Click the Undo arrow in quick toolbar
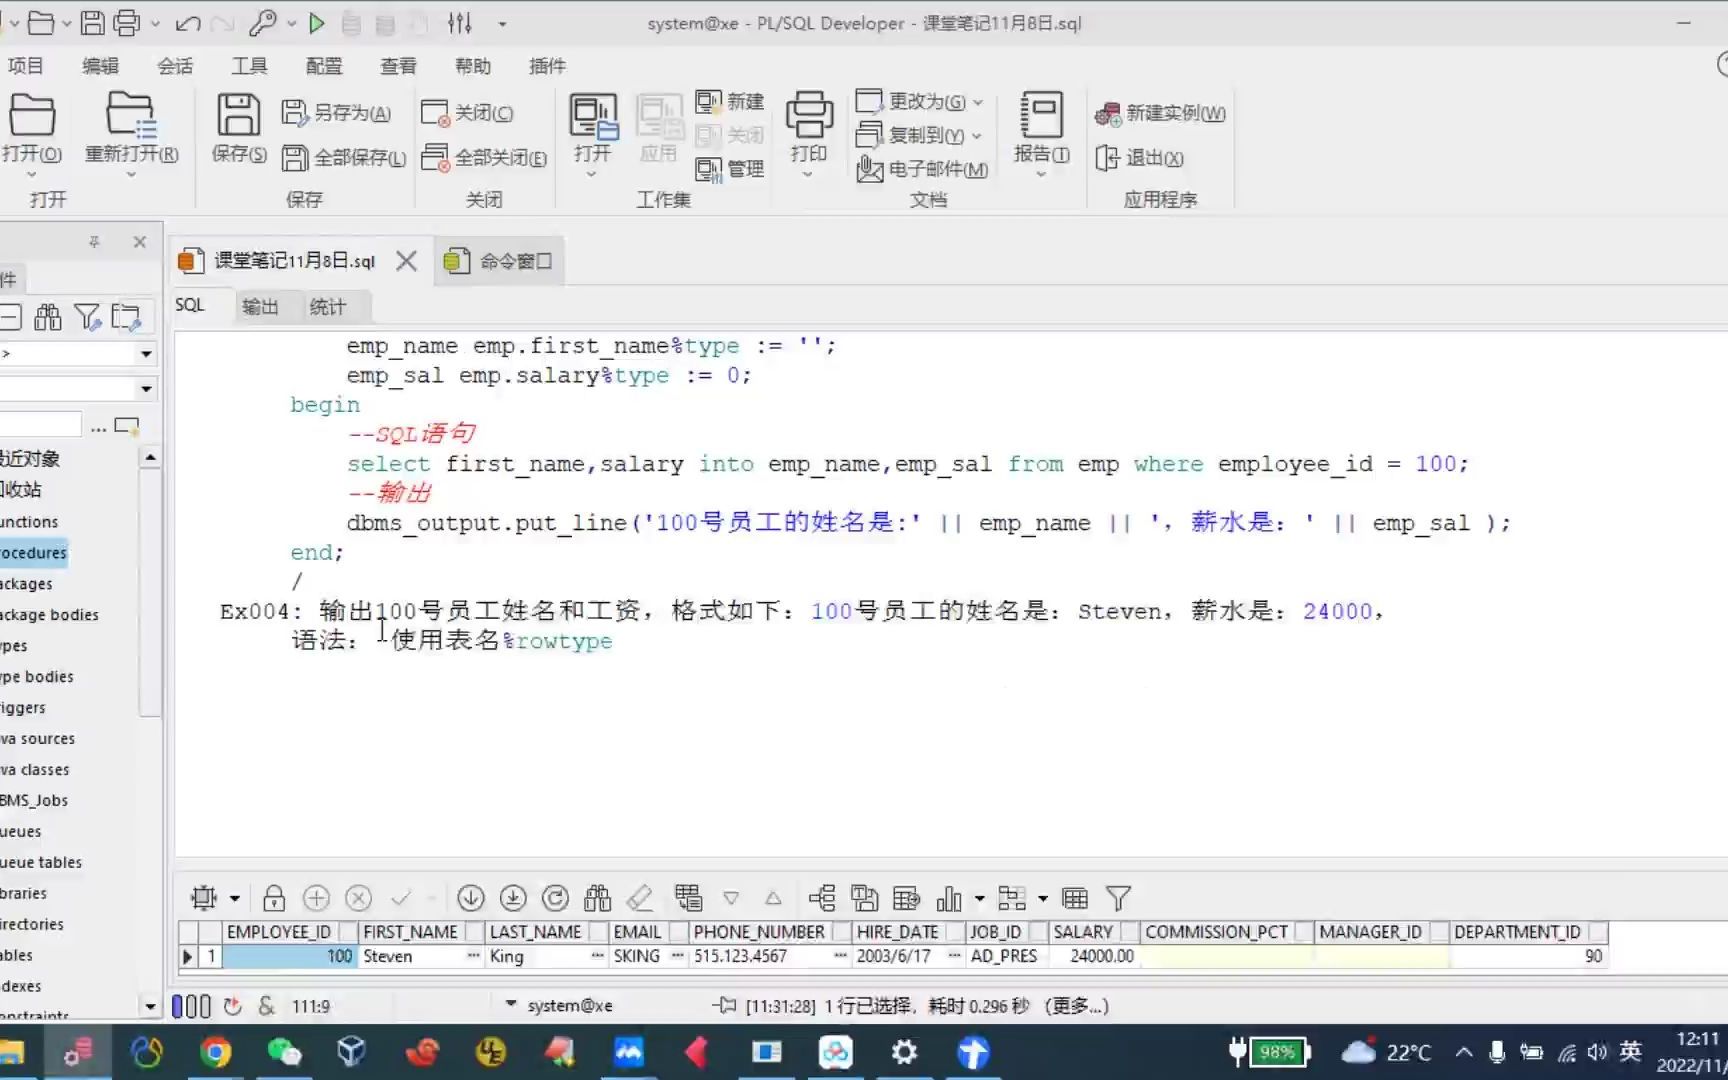The height and width of the screenshot is (1080, 1728). click(x=188, y=22)
